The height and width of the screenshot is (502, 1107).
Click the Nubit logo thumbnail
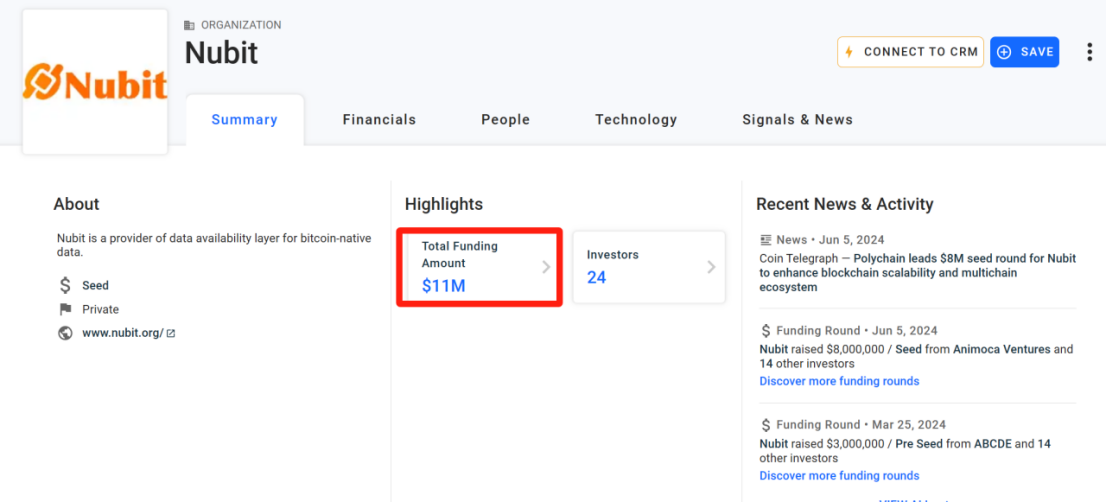click(95, 82)
